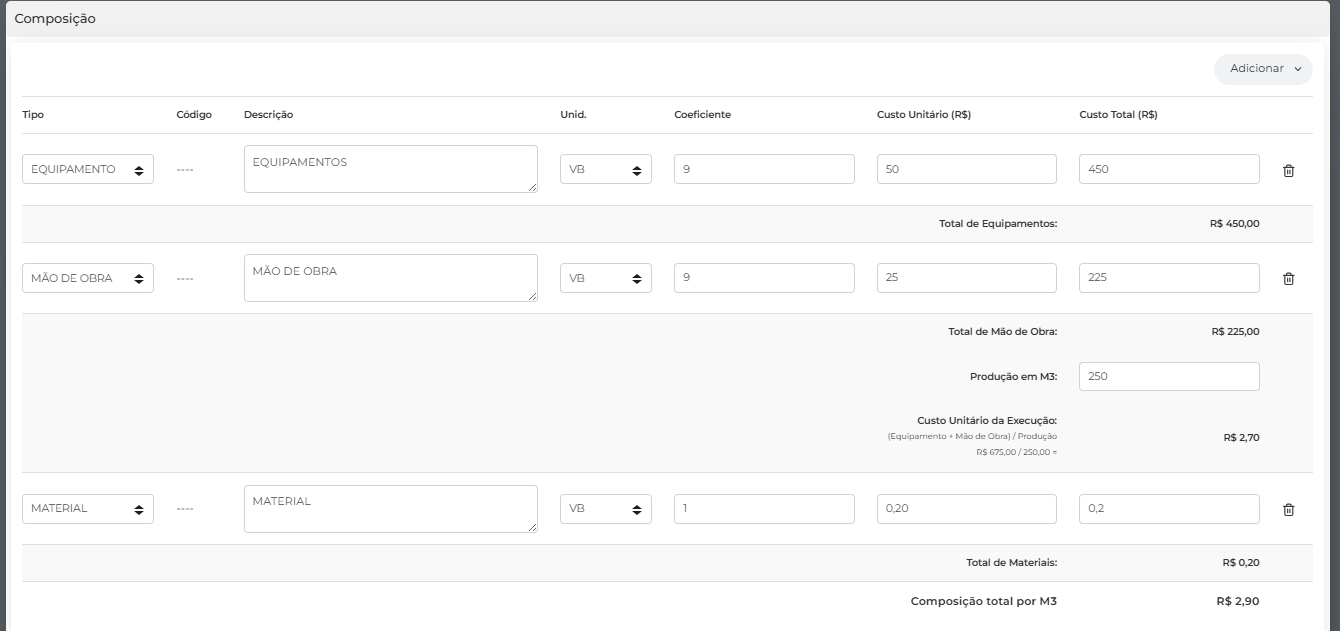Viewport: 1340px width, 631px height.
Task: Open the MATERIAL type dropdown
Action: (x=88, y=508)
